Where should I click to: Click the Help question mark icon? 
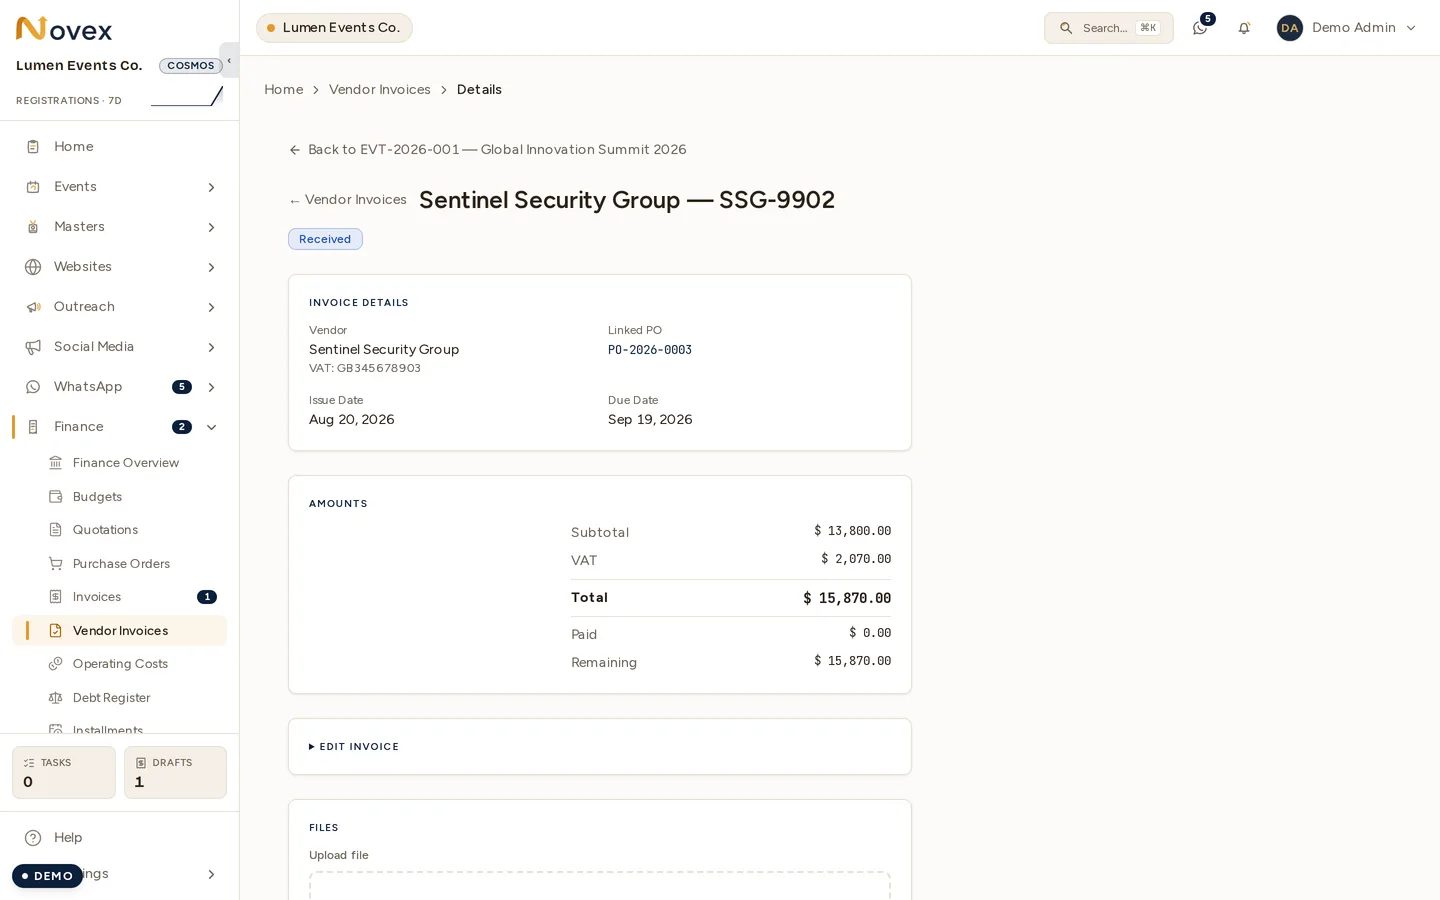33,838
